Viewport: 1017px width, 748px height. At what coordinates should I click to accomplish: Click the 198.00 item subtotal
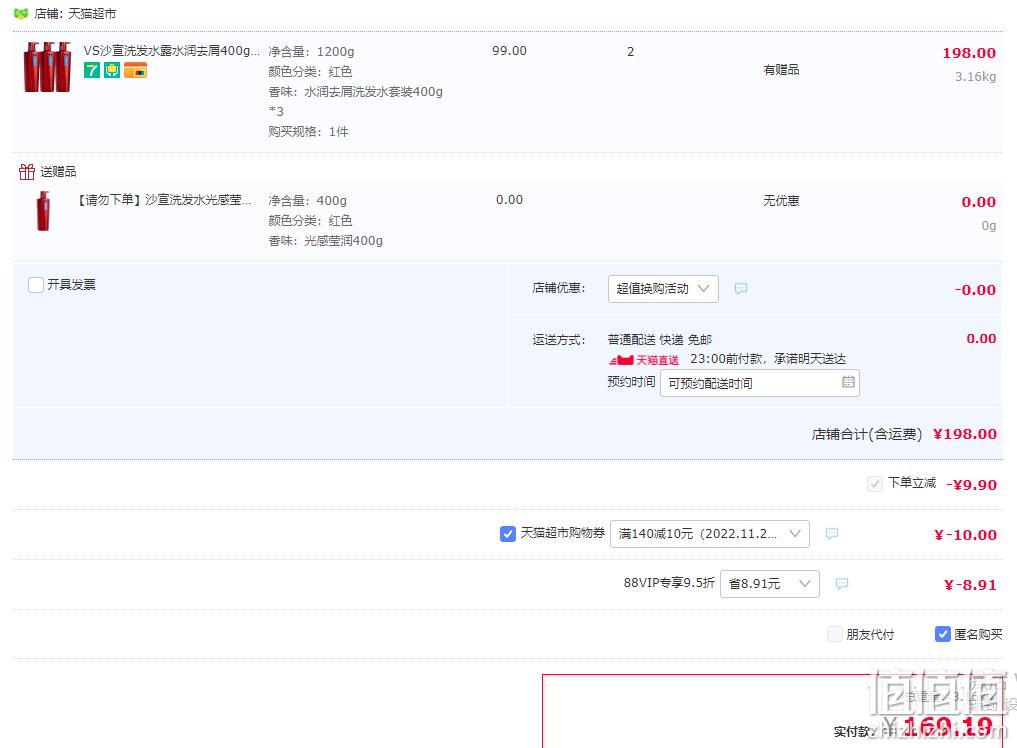pyautogui.click(x=969, y=53)
